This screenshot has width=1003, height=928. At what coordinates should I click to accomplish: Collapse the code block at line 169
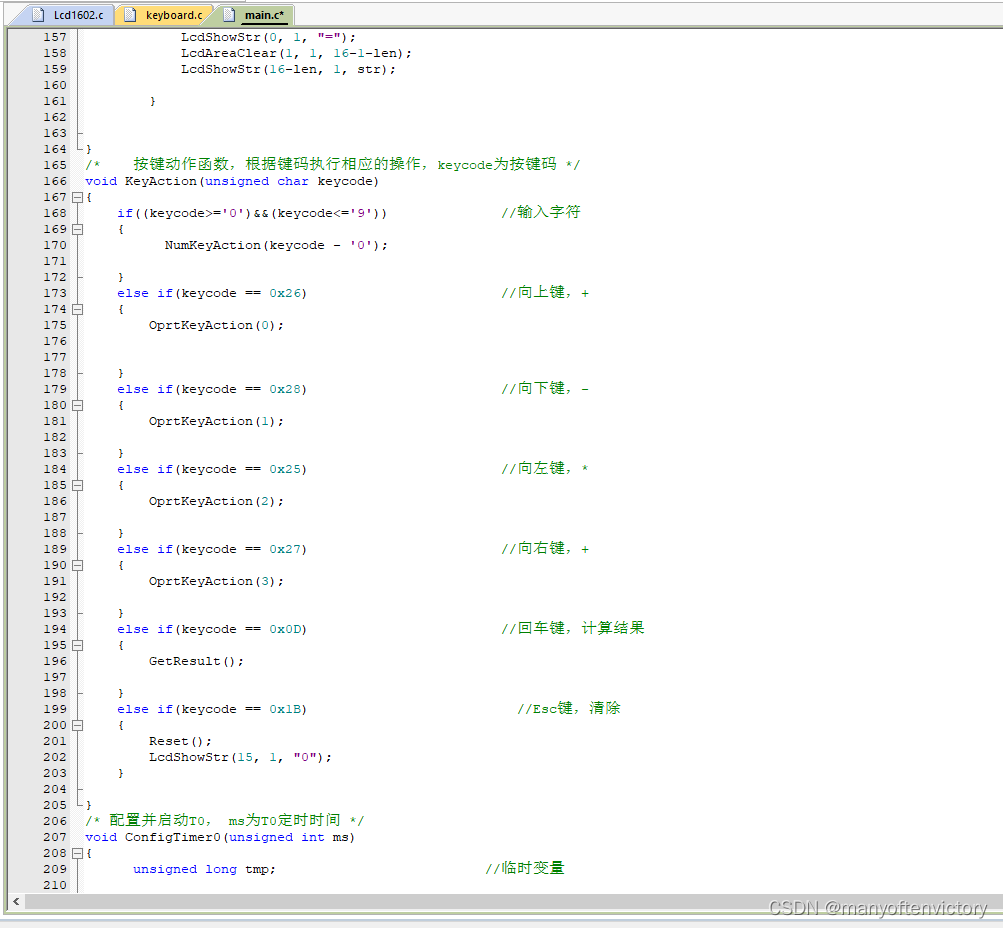[77, 230]
